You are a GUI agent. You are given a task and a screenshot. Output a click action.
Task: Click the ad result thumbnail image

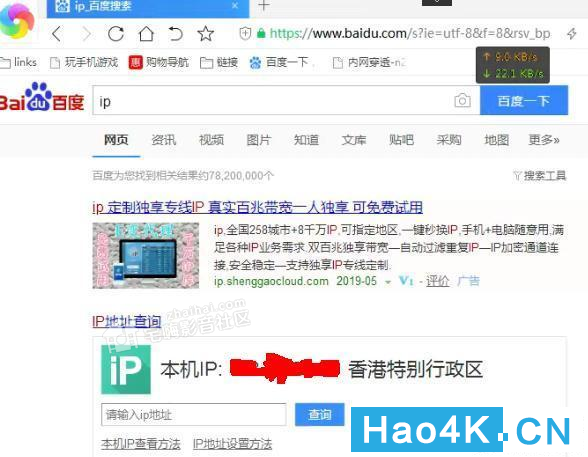[146, 255]
